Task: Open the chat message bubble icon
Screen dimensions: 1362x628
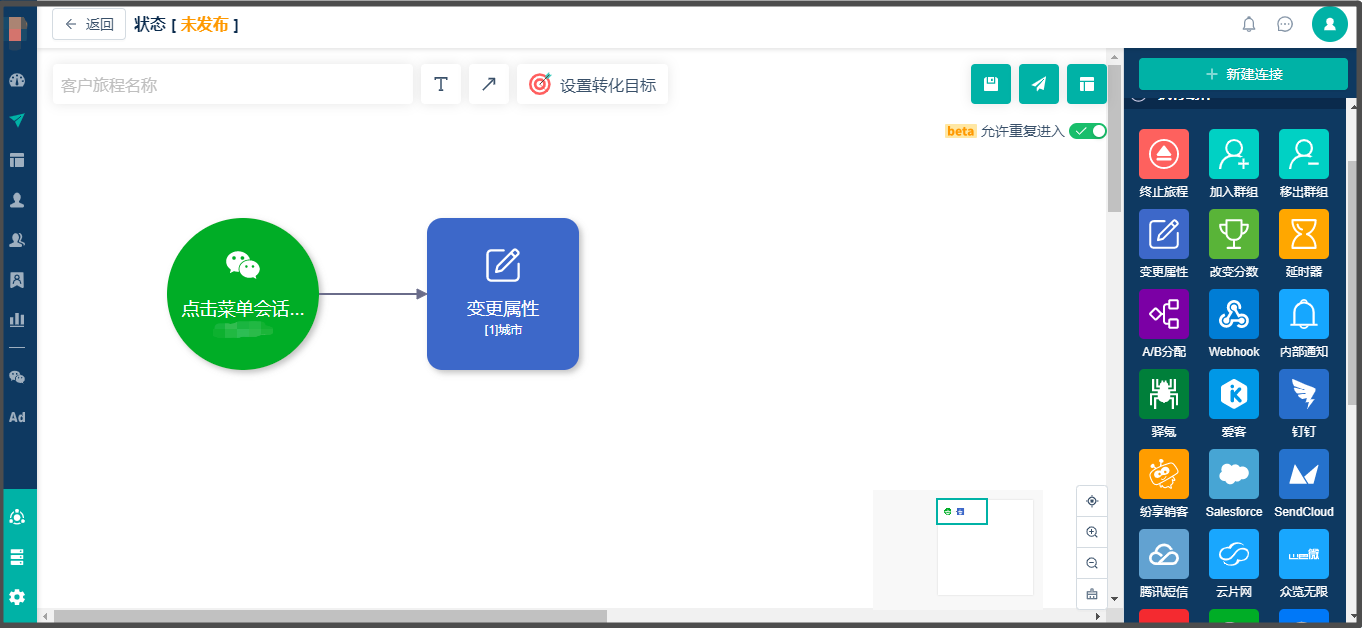Action: [x=1286, y=24]
